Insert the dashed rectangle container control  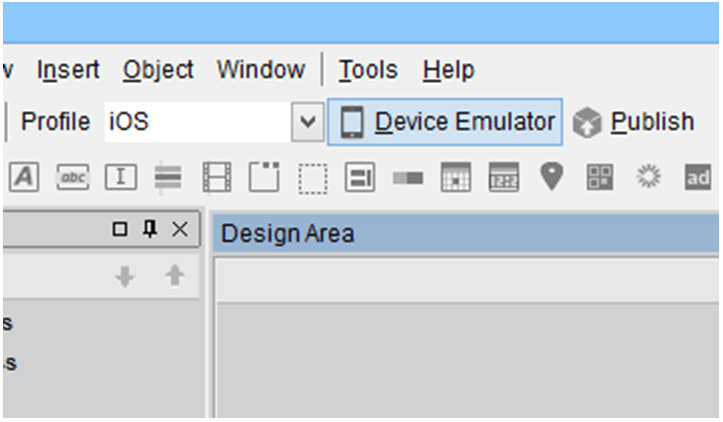click(x=313, y=178)
